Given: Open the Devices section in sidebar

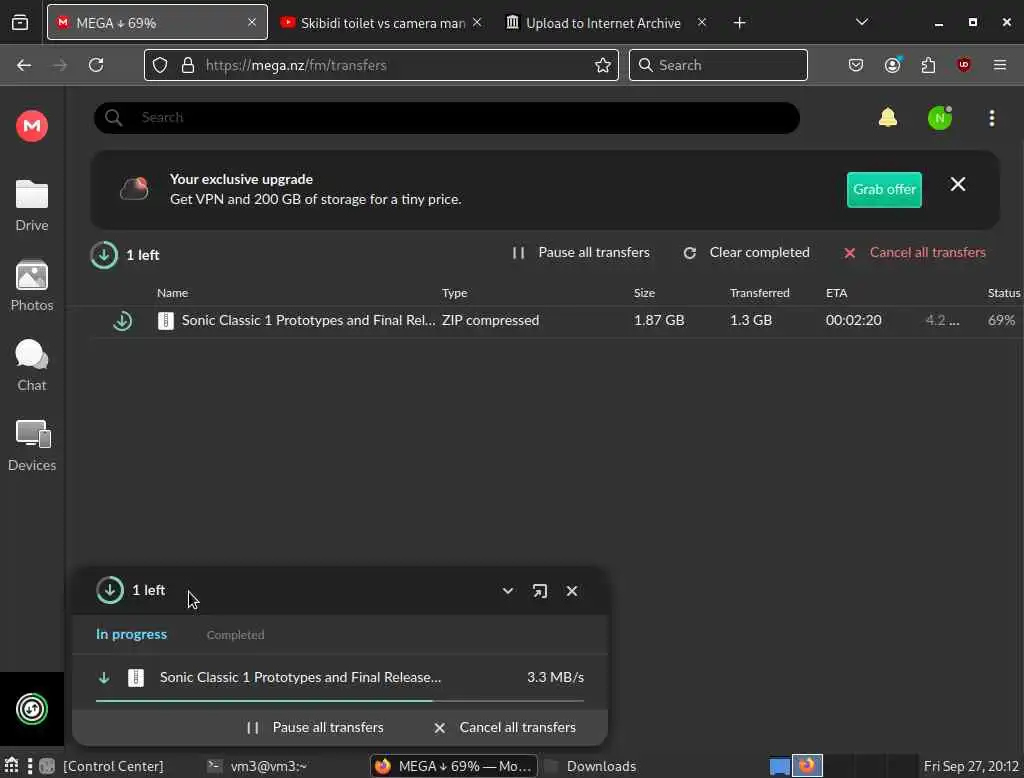Looking at the screenshot, I should (32, 446).
